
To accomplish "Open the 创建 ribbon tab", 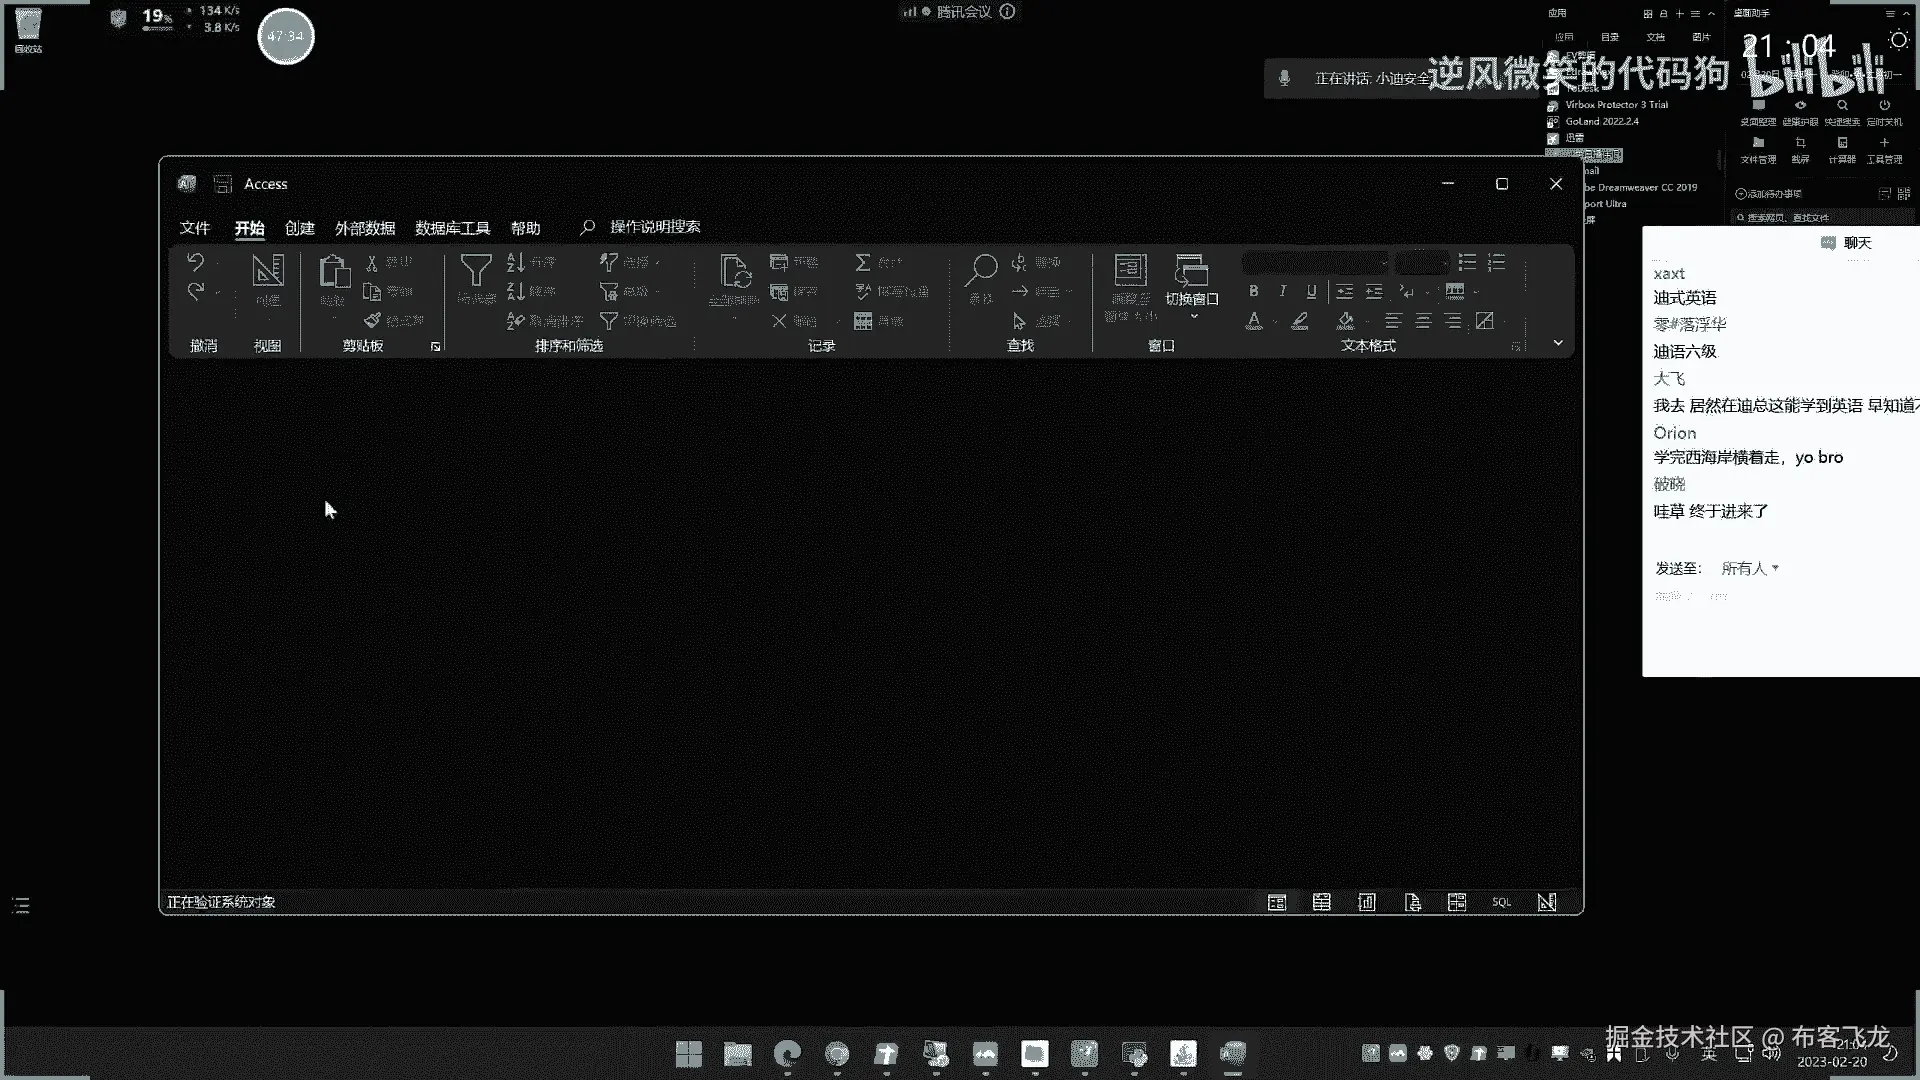I will click(x=299, y=228).
